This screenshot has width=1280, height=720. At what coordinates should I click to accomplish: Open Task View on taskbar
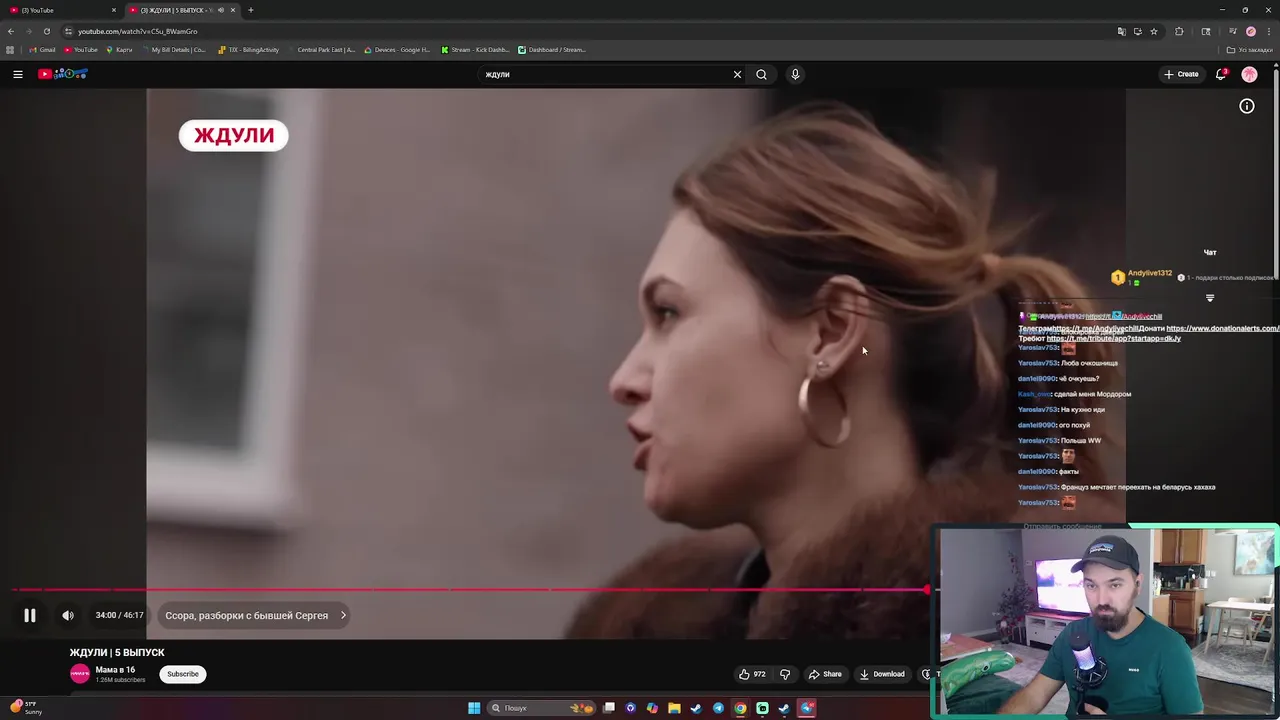[609, 708]
